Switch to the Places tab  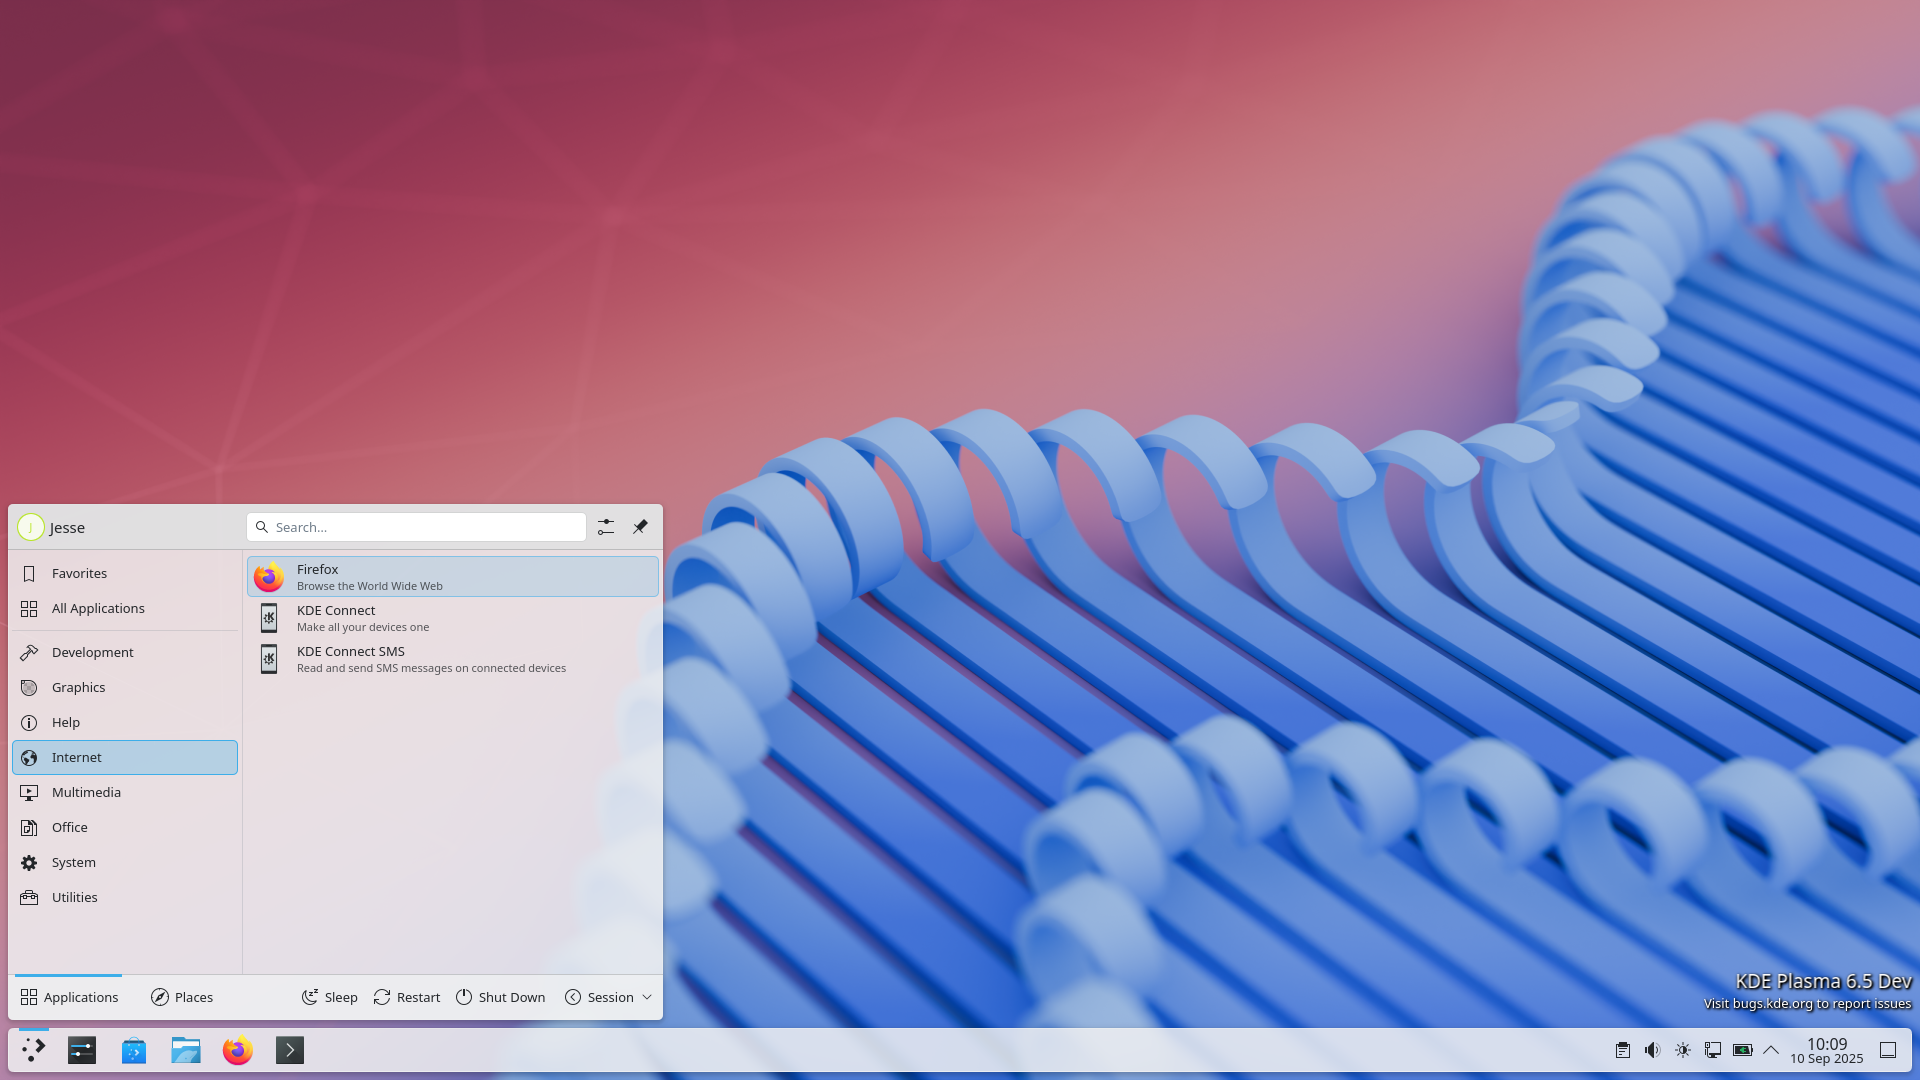(x=182, y=997)
